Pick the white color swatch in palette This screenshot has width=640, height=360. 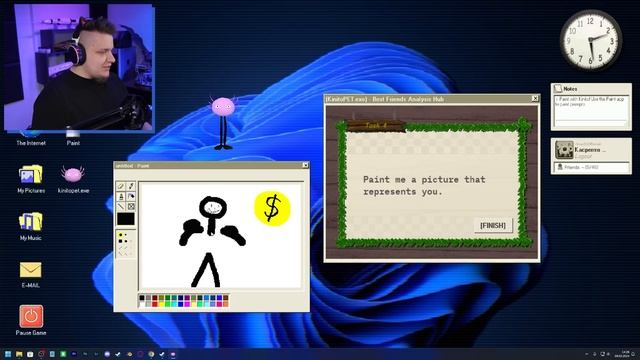pyautogui.click(x=142, y=304)
